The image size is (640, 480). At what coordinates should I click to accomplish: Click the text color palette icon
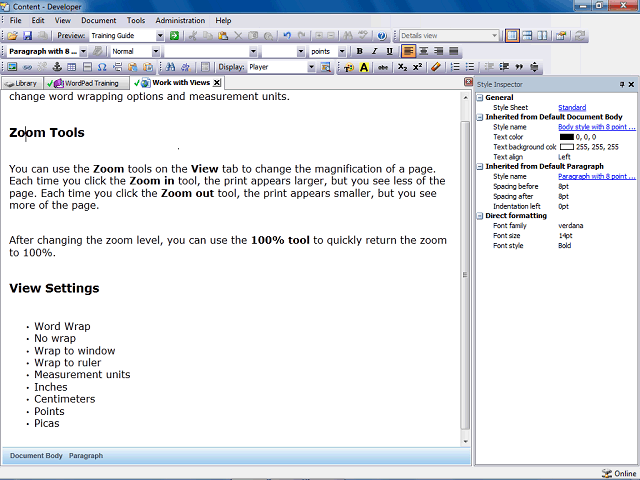pos(349,67)
